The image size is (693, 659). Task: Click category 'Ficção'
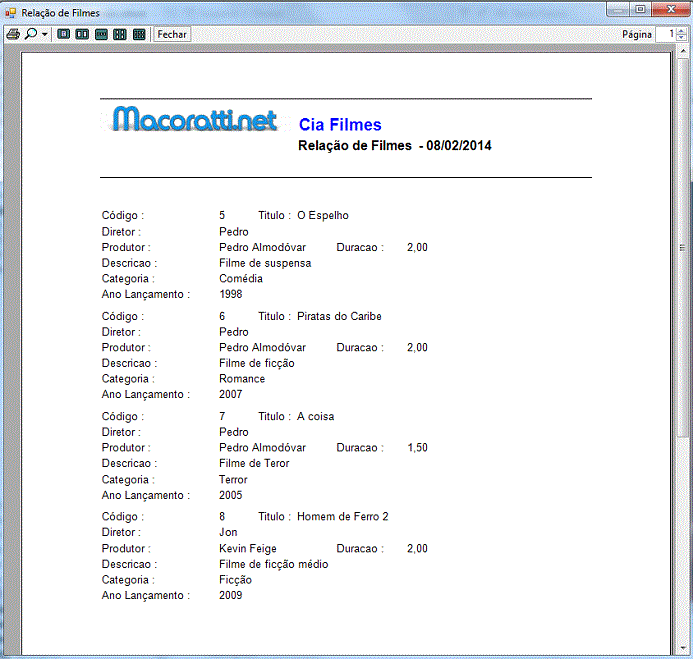coord(235,580)
